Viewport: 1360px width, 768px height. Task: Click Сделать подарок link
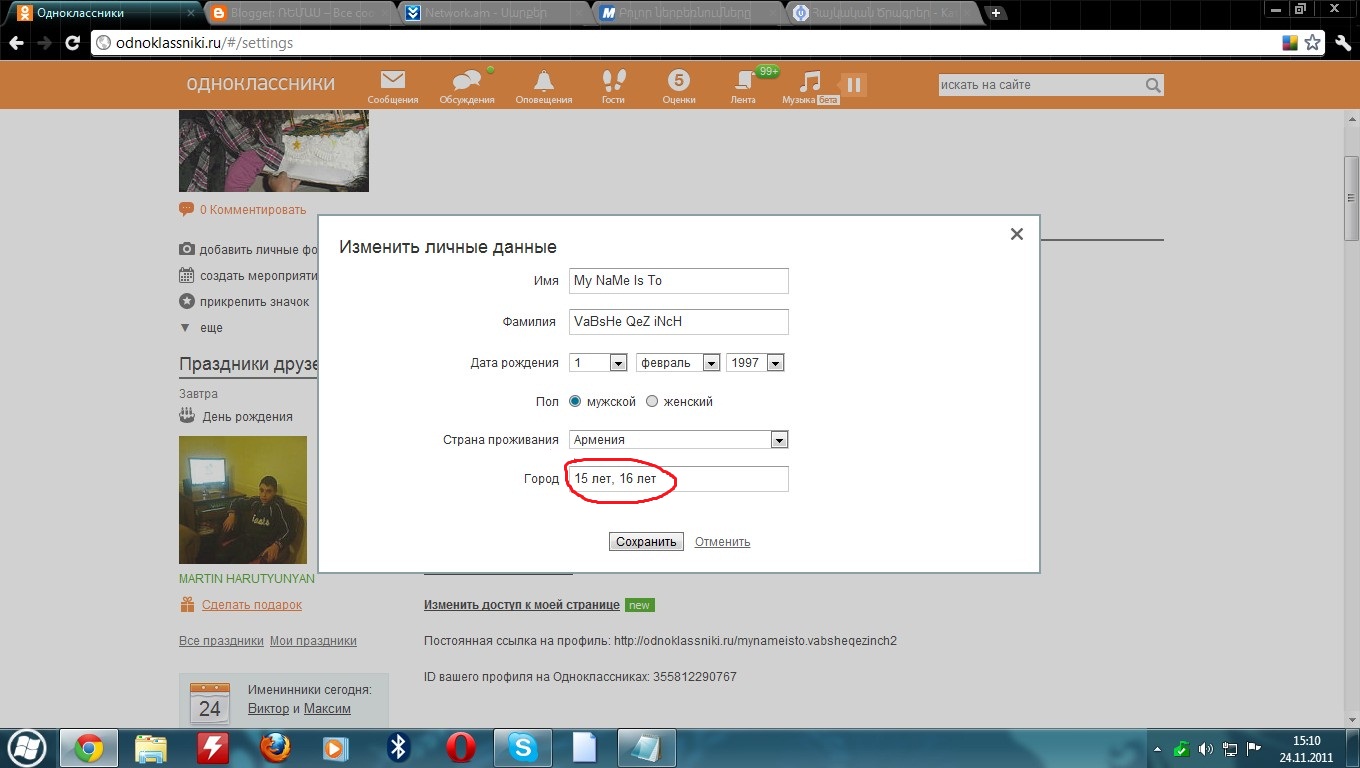coord(251,605)
